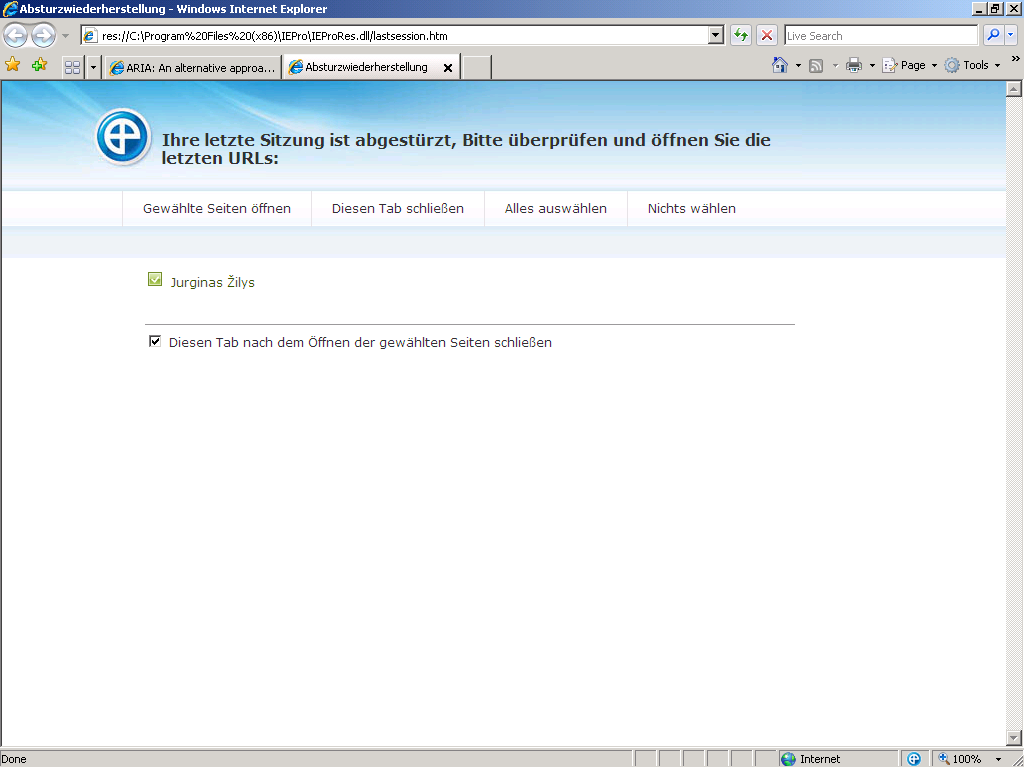Image resolution: width=1024 pixels, height=768 pixels.
Task: Click Gewählte Seiten öffnen
Action: point(217,208)
